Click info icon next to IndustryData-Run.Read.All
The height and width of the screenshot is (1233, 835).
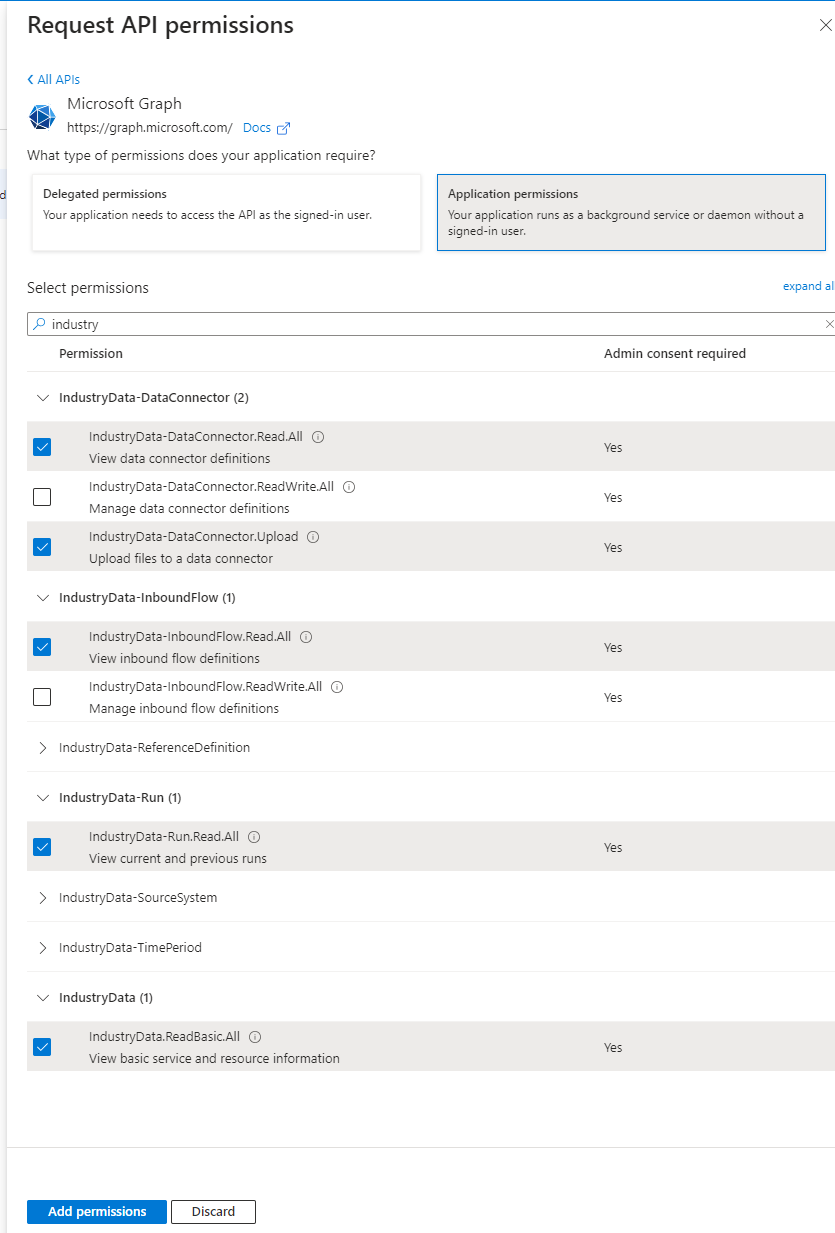point(254,837)
